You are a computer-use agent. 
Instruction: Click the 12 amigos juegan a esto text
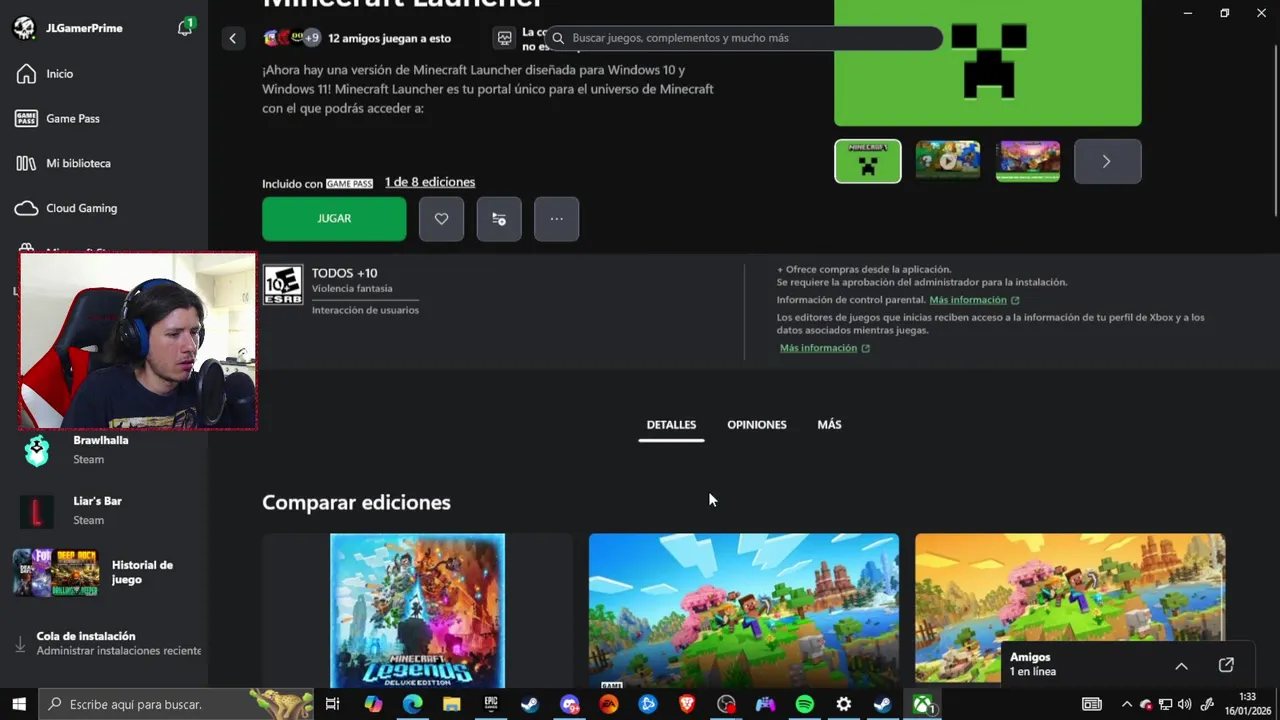tap(389, 38)
